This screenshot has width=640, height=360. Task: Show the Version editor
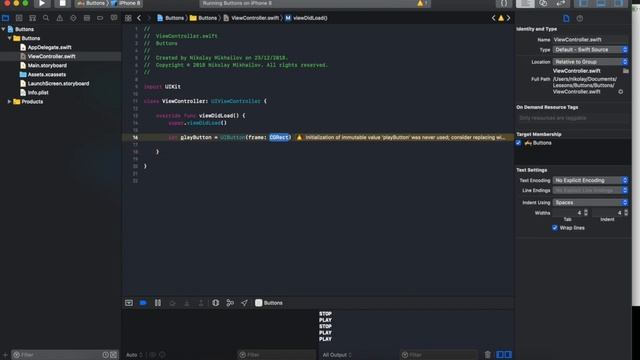coord(561,3)
